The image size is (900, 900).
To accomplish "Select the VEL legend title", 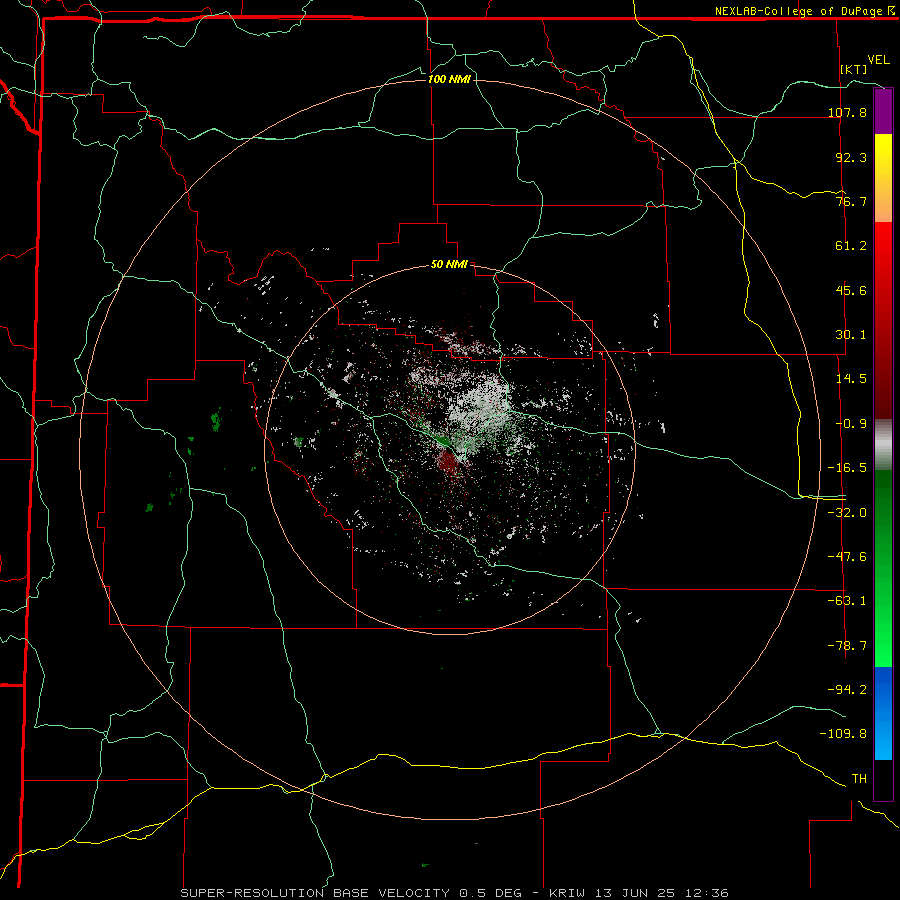I will 879,60.
